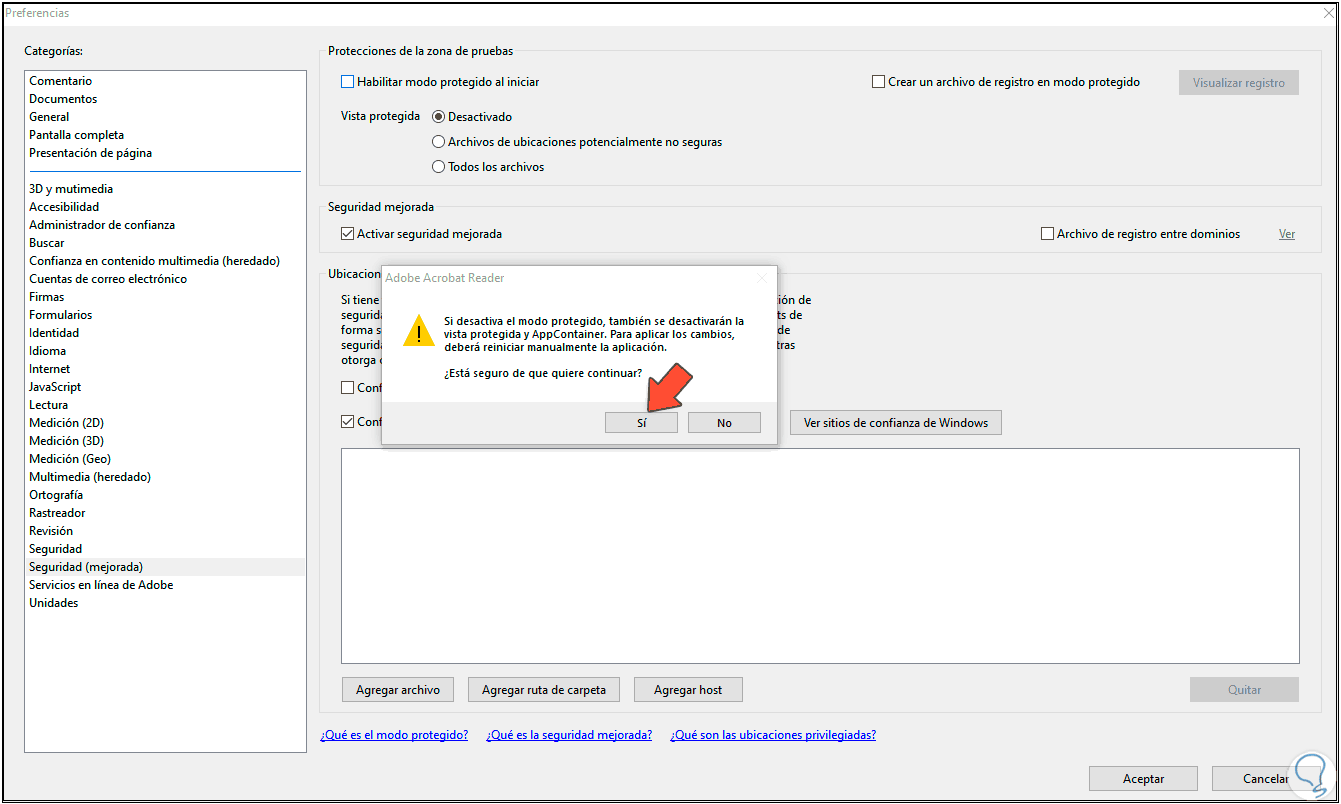The width and height of the screenshot is (1341, 804).
Task: Disable "Activar seguridad mejorada"
Action: point(347,233)
